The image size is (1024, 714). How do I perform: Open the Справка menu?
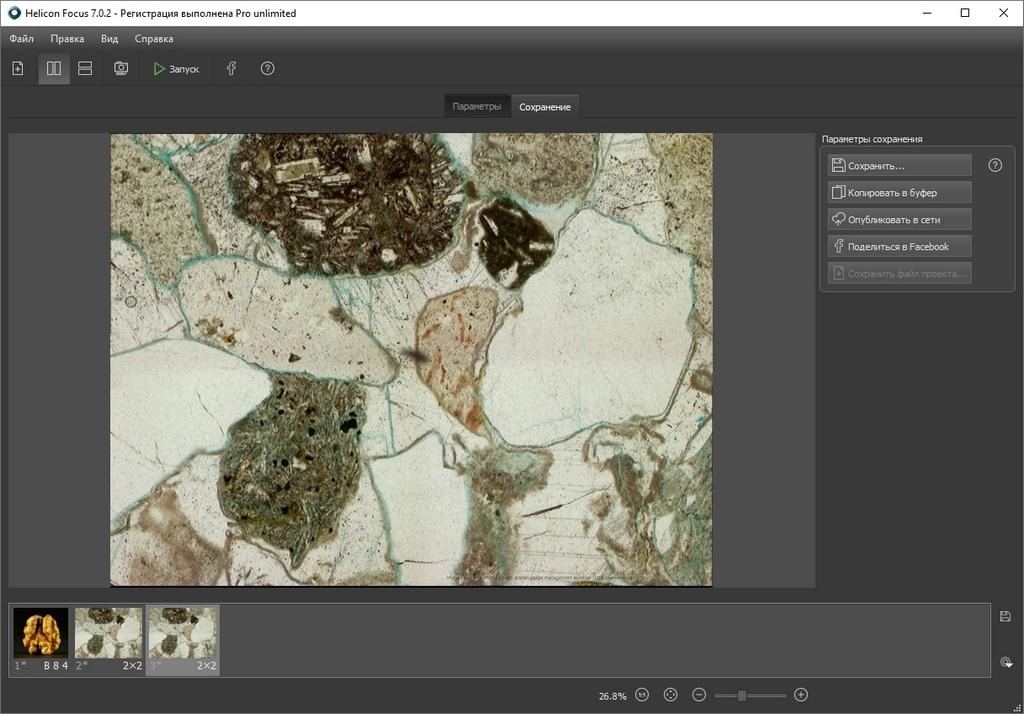pos(154,39)
